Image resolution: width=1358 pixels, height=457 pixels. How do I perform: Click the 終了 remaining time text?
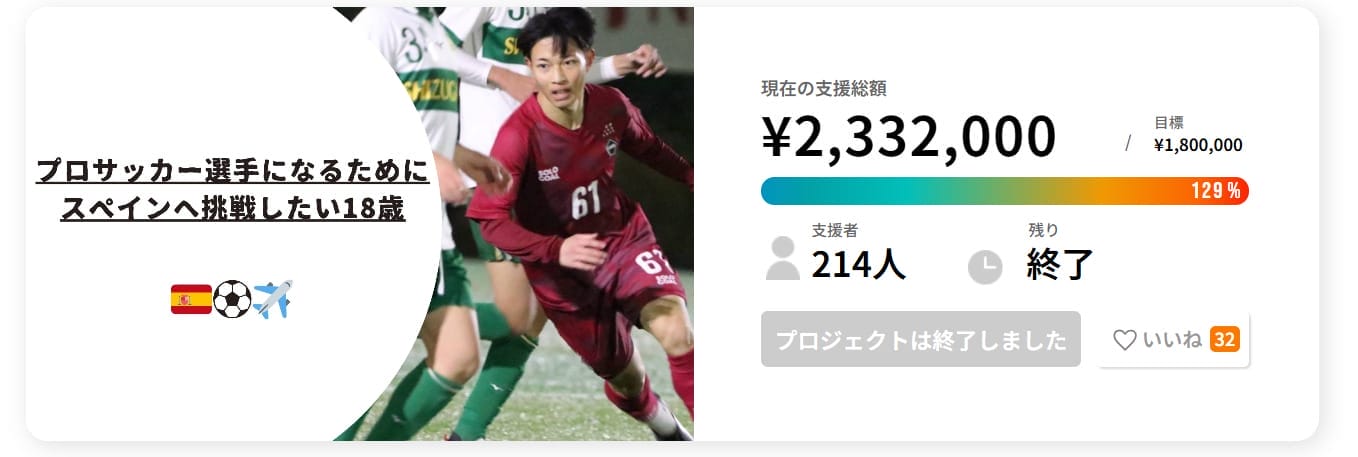(1060, 265)
